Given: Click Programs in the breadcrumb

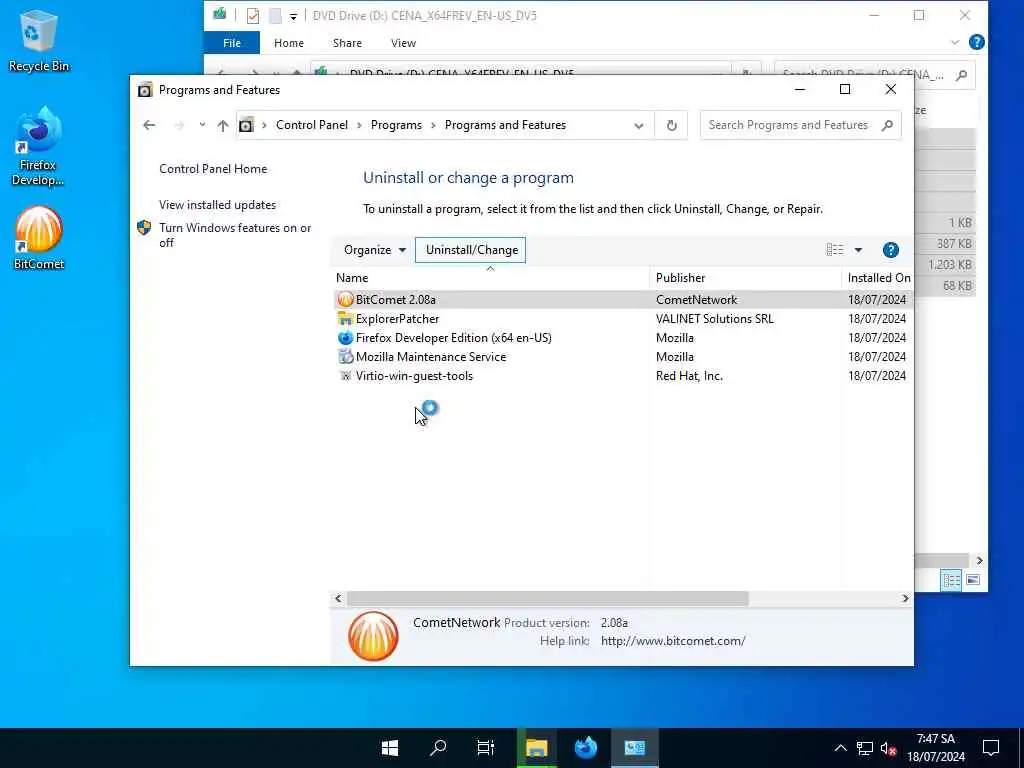Looking at the screenshot, I should (396, 125).
